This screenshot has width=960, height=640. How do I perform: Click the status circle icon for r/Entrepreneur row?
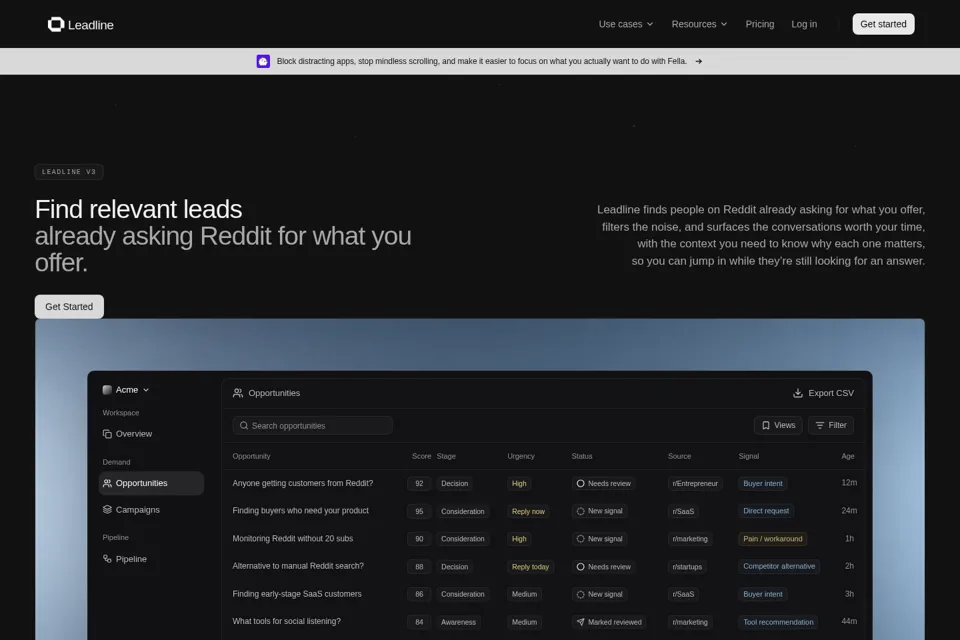pos(580,484)
